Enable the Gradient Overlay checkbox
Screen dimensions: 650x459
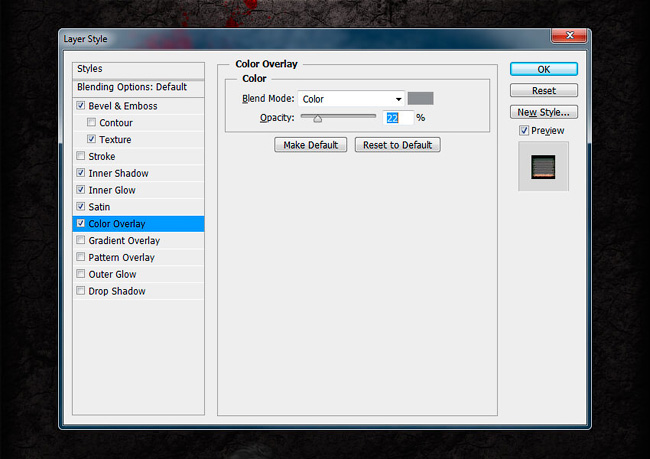coord(81,240)
